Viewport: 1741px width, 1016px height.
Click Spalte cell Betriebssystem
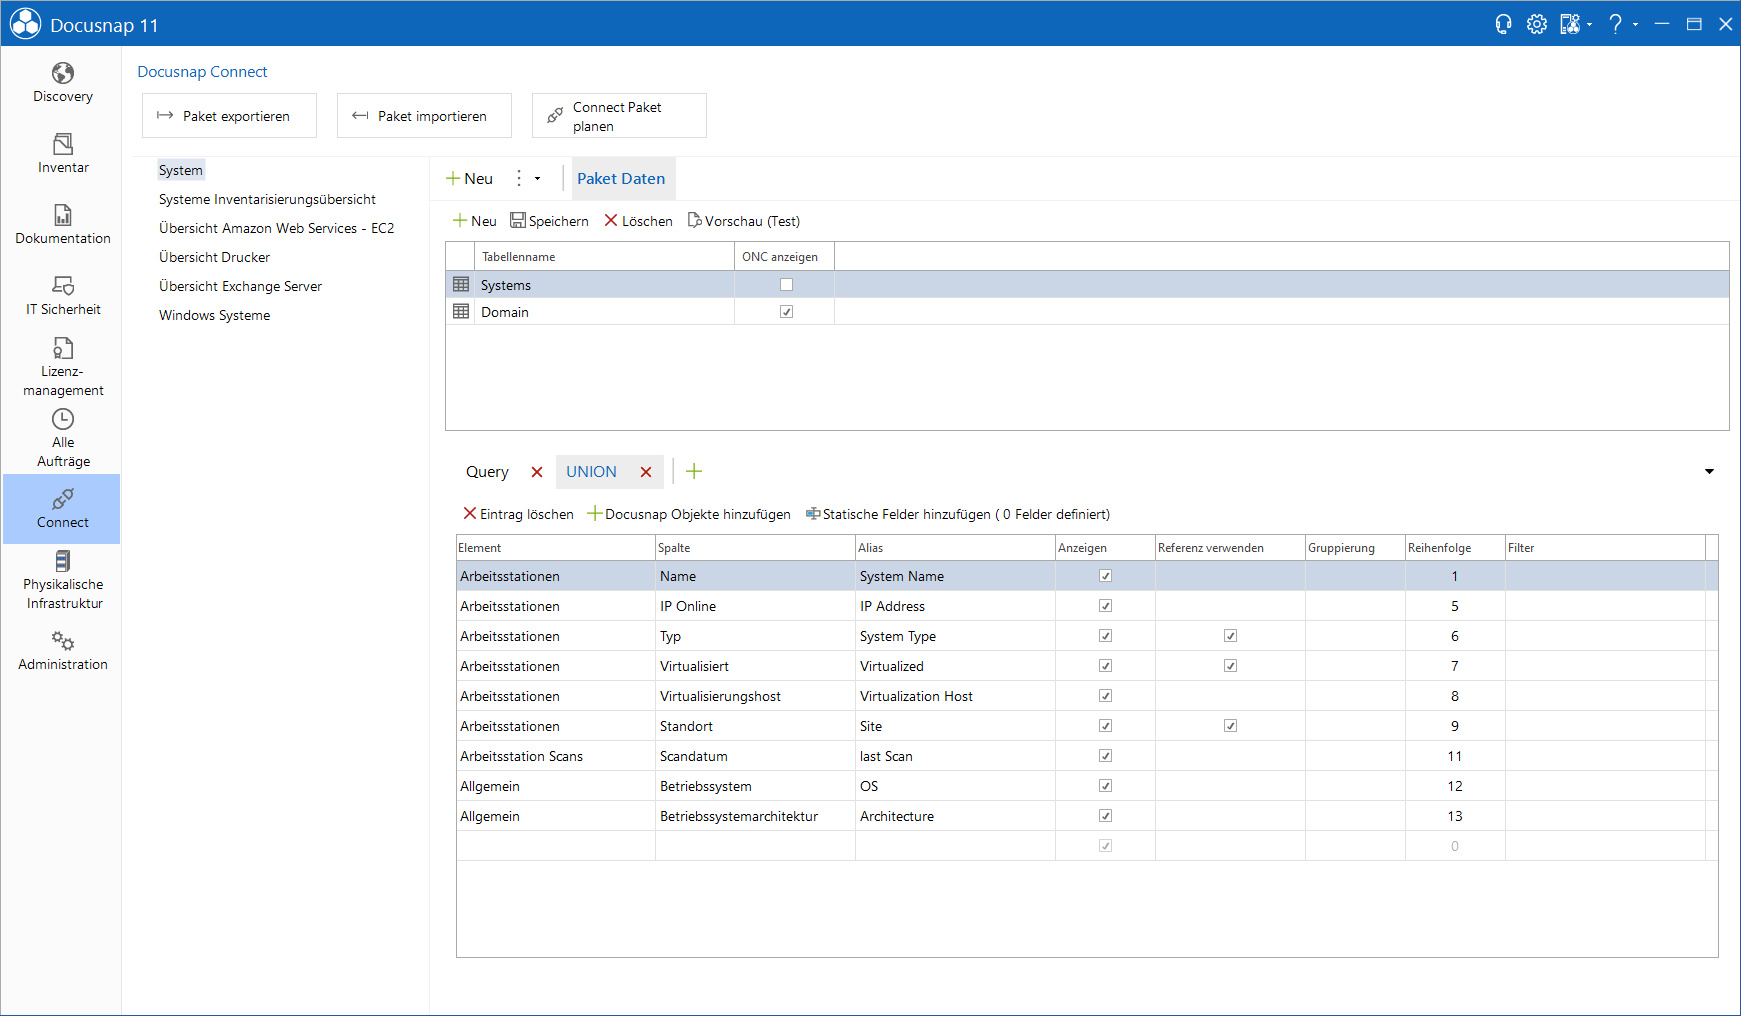tap(755, 786)
